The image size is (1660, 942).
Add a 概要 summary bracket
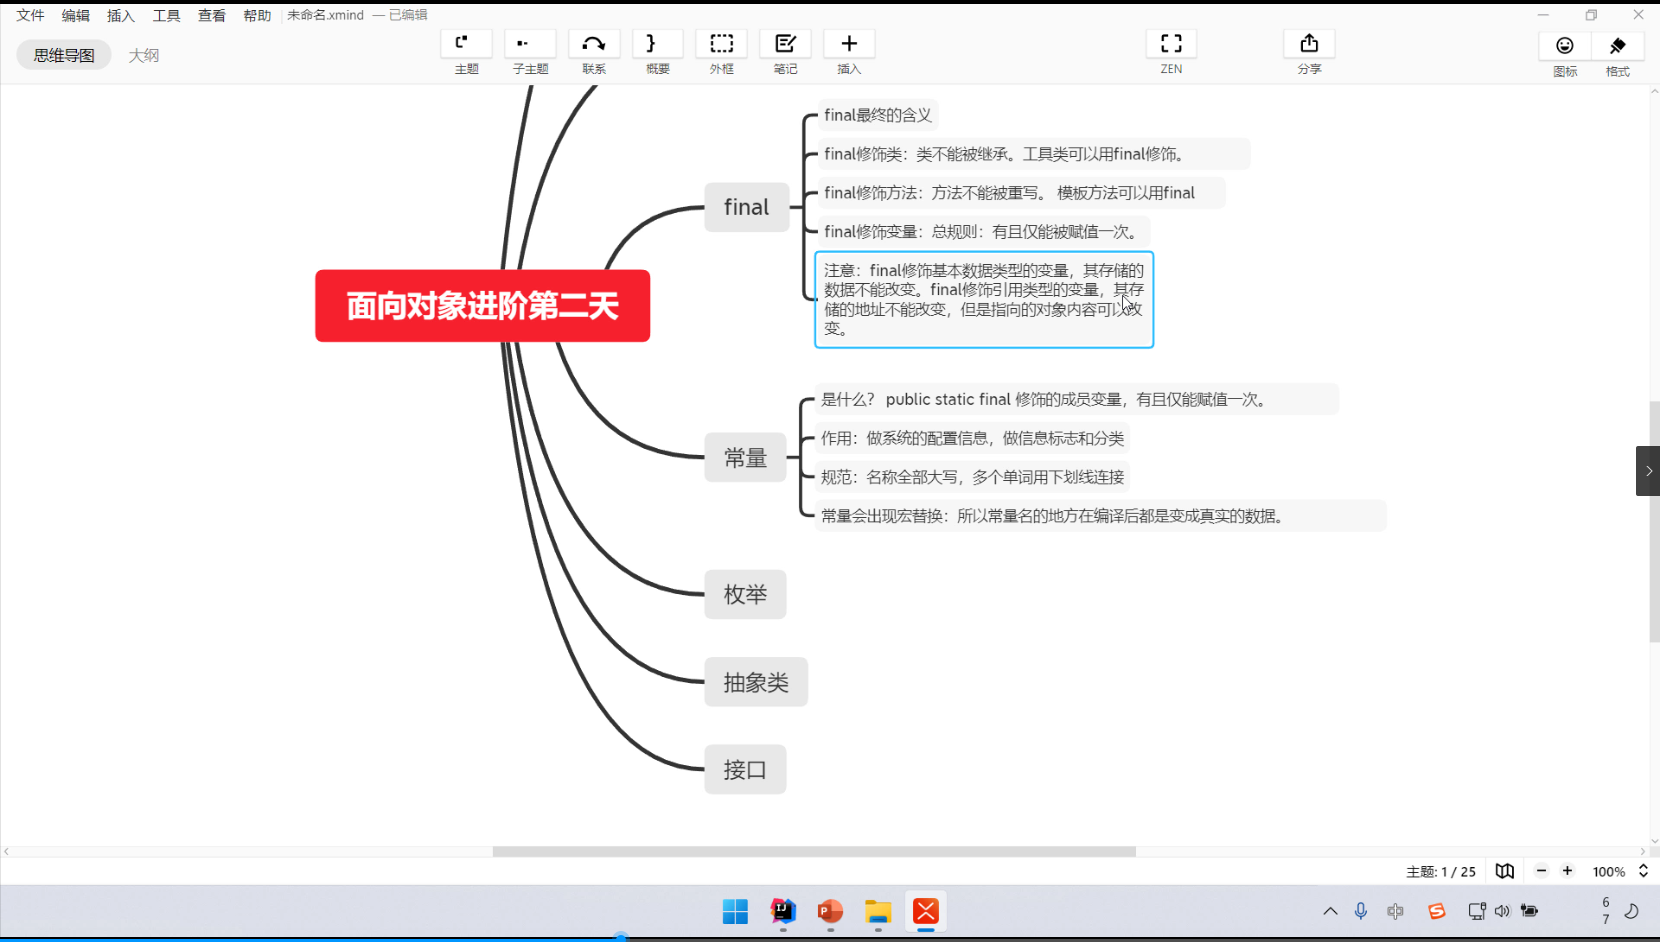pyautogui.click(x=658, y=52)
